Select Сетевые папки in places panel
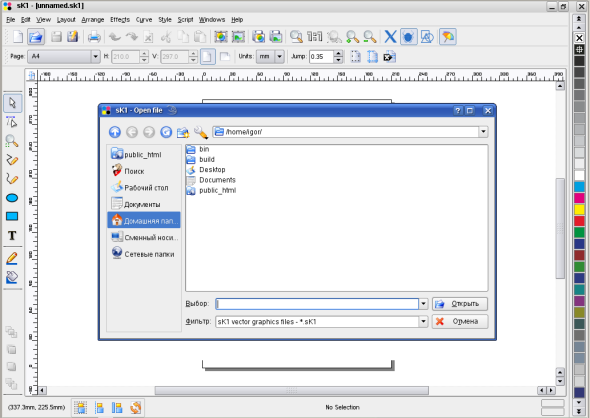Viewport: 590px width, 418px height. 144,254
